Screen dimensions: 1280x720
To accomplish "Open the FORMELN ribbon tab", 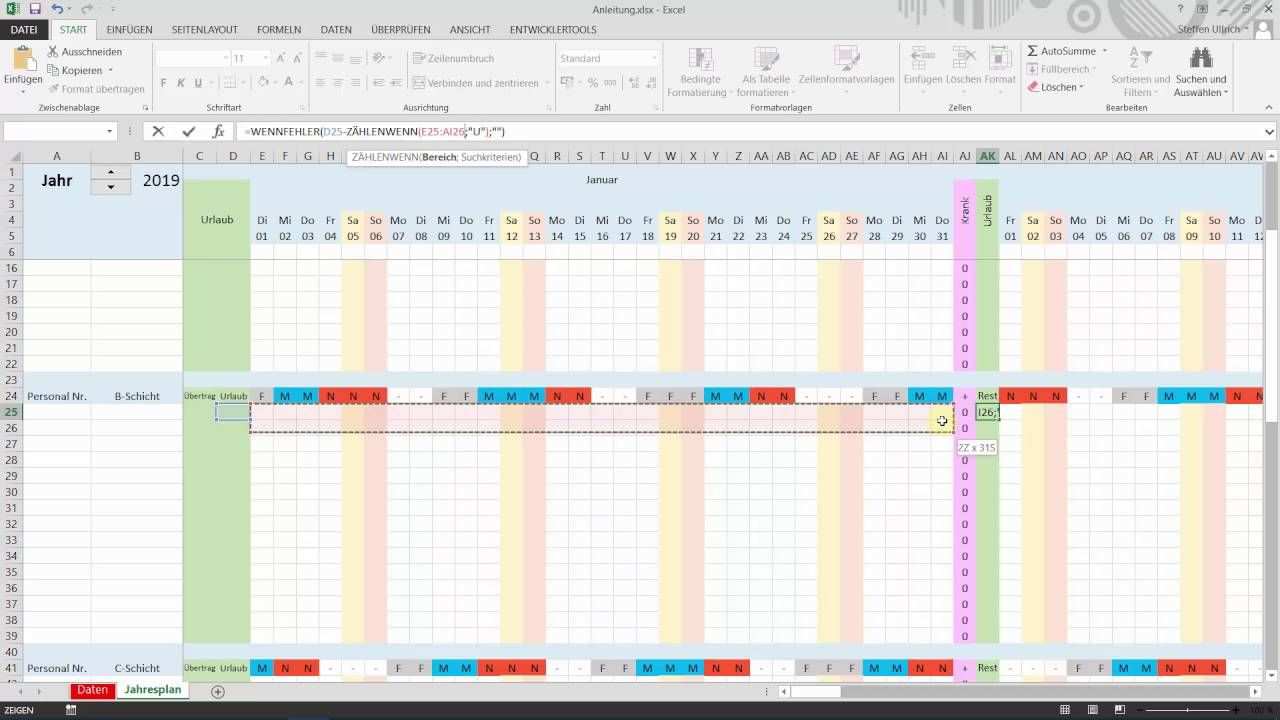I will [278, 30].
